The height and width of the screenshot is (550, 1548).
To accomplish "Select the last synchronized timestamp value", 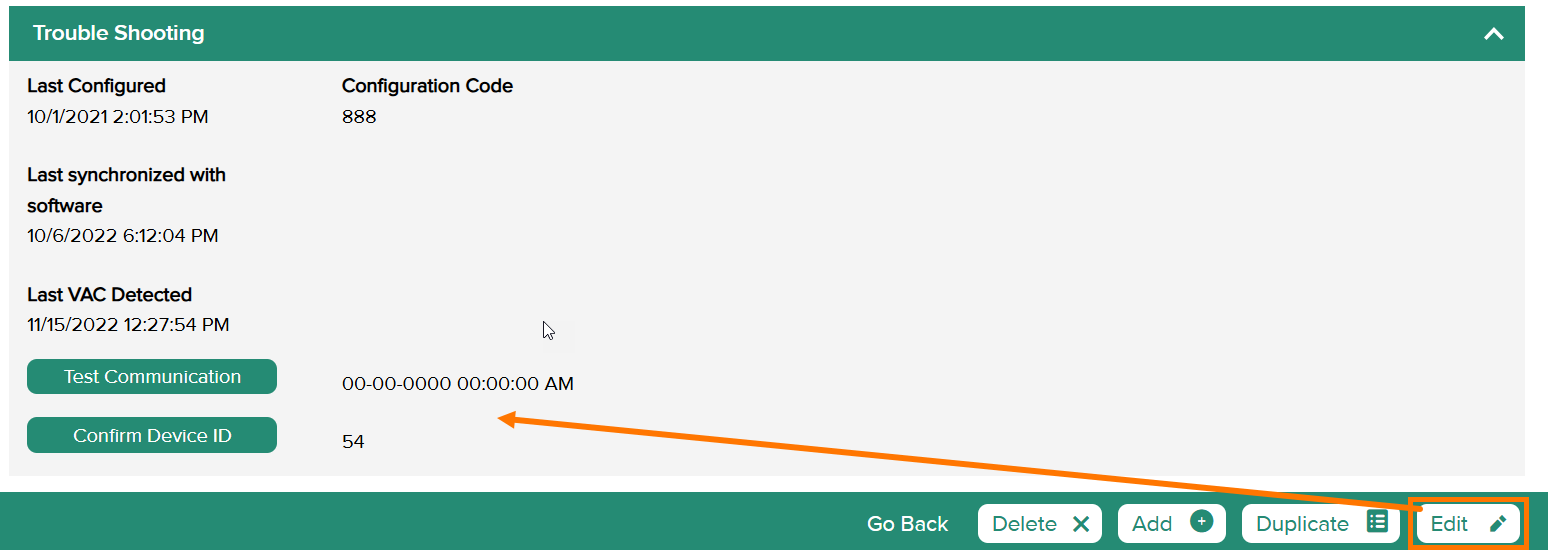I will pyautogui.click(x=123, y=236).
